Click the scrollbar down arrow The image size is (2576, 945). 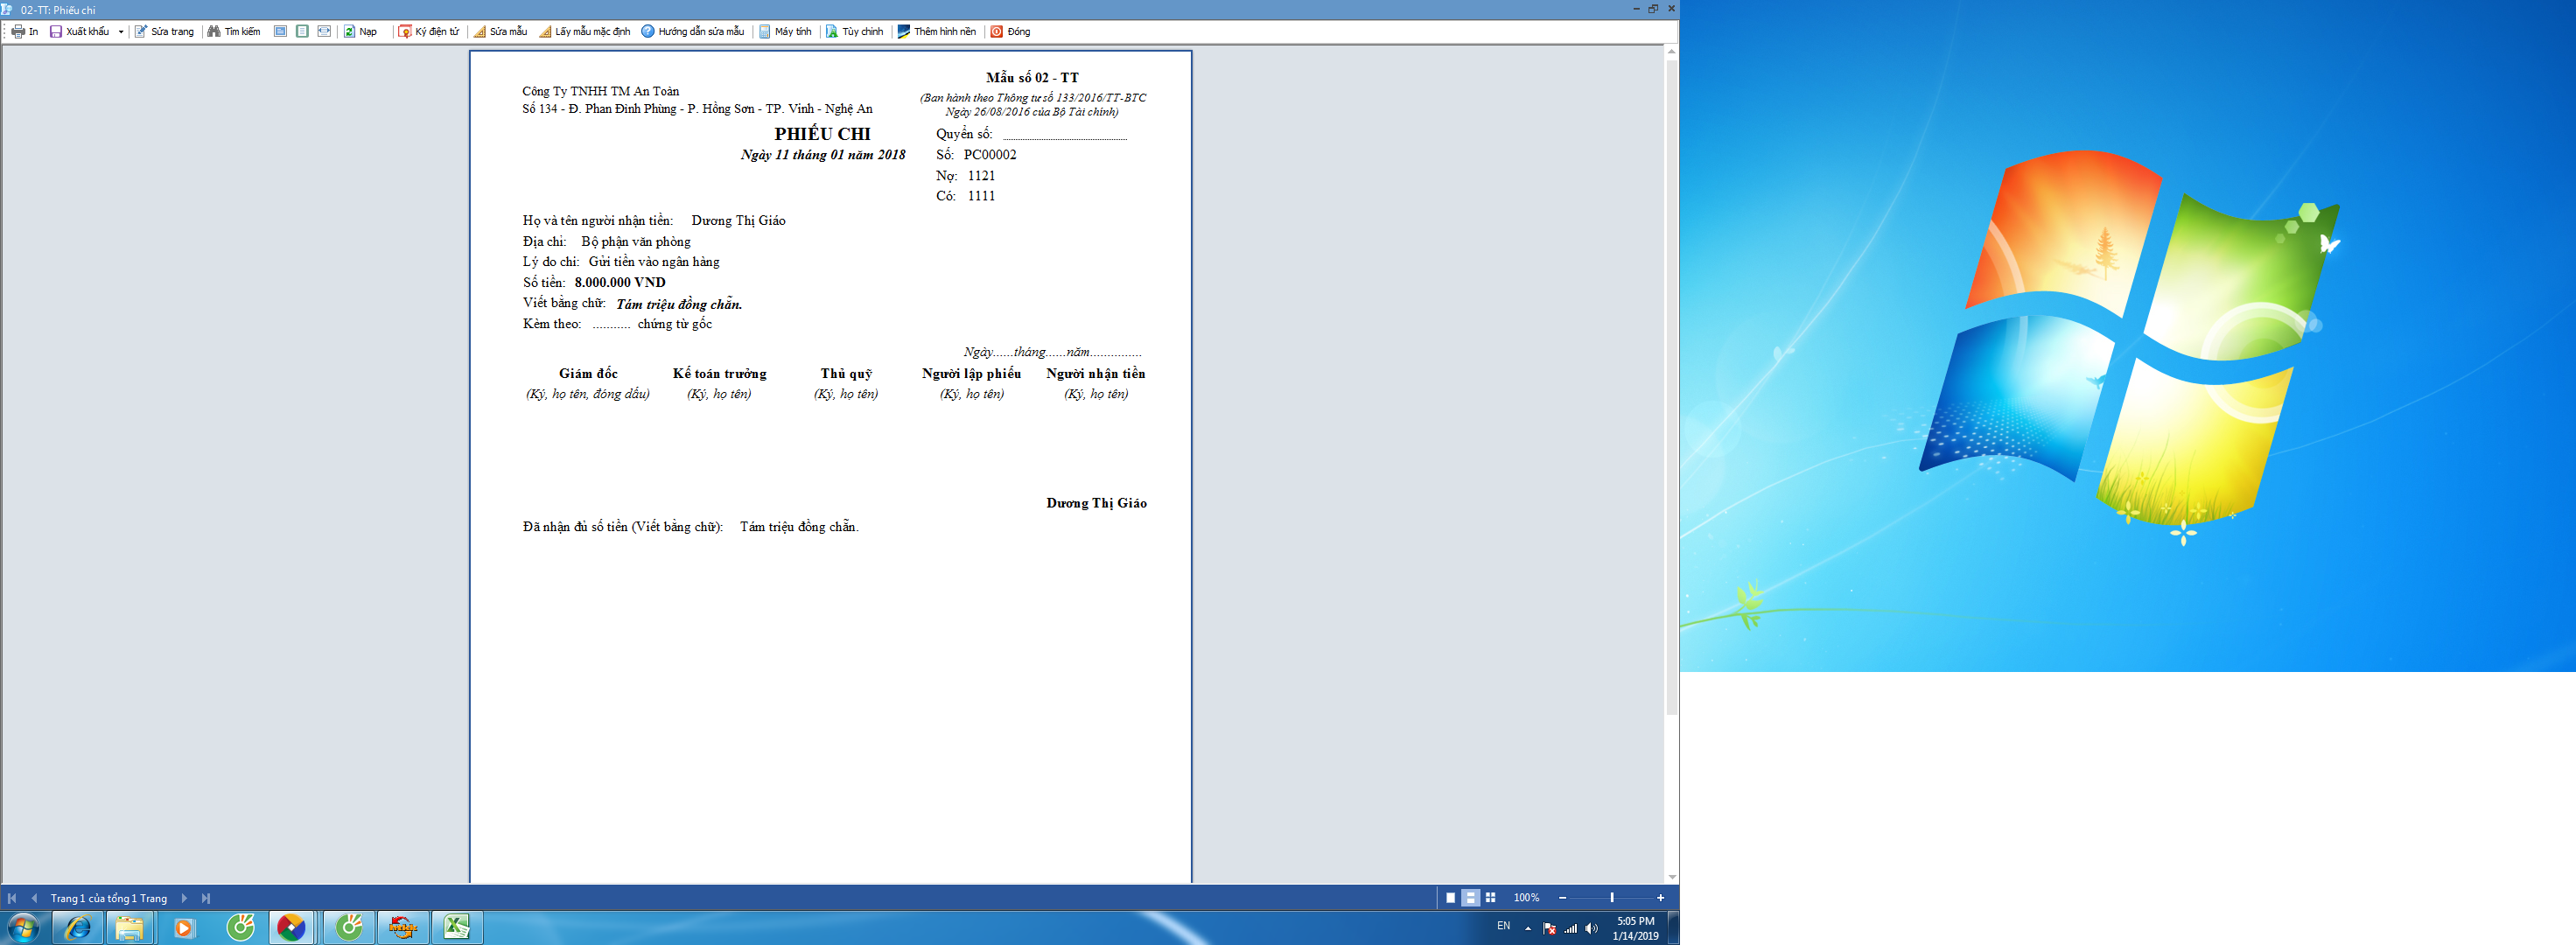[1671, 877]
